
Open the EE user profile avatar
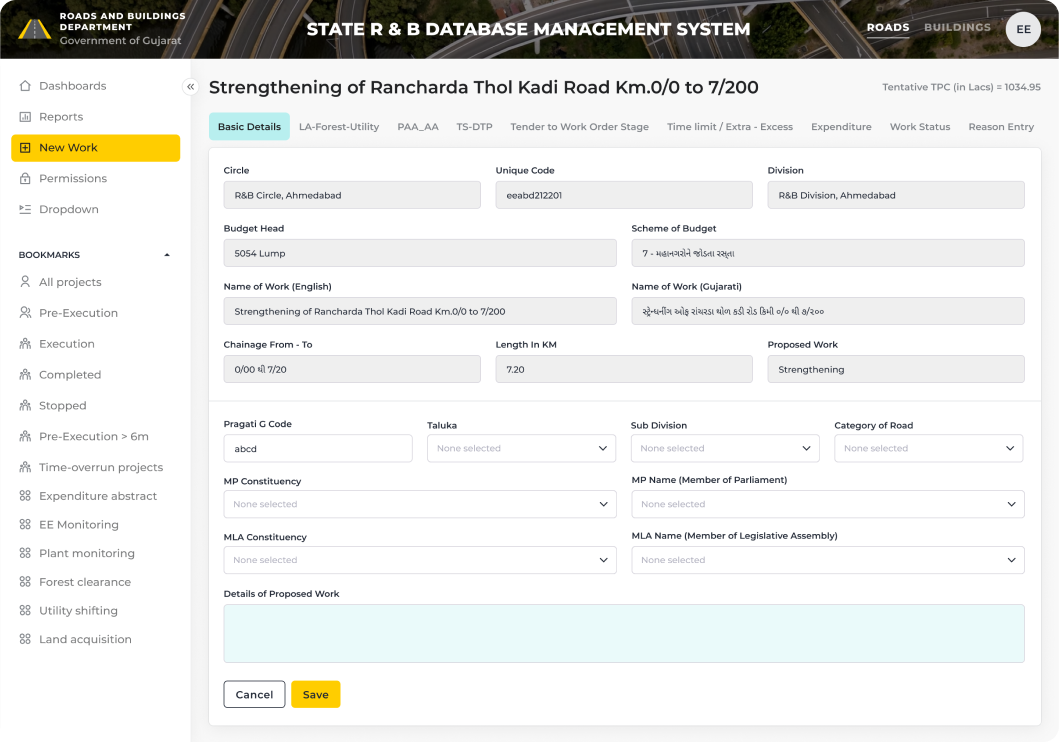pyautogui.click(x=1023, y=29)
